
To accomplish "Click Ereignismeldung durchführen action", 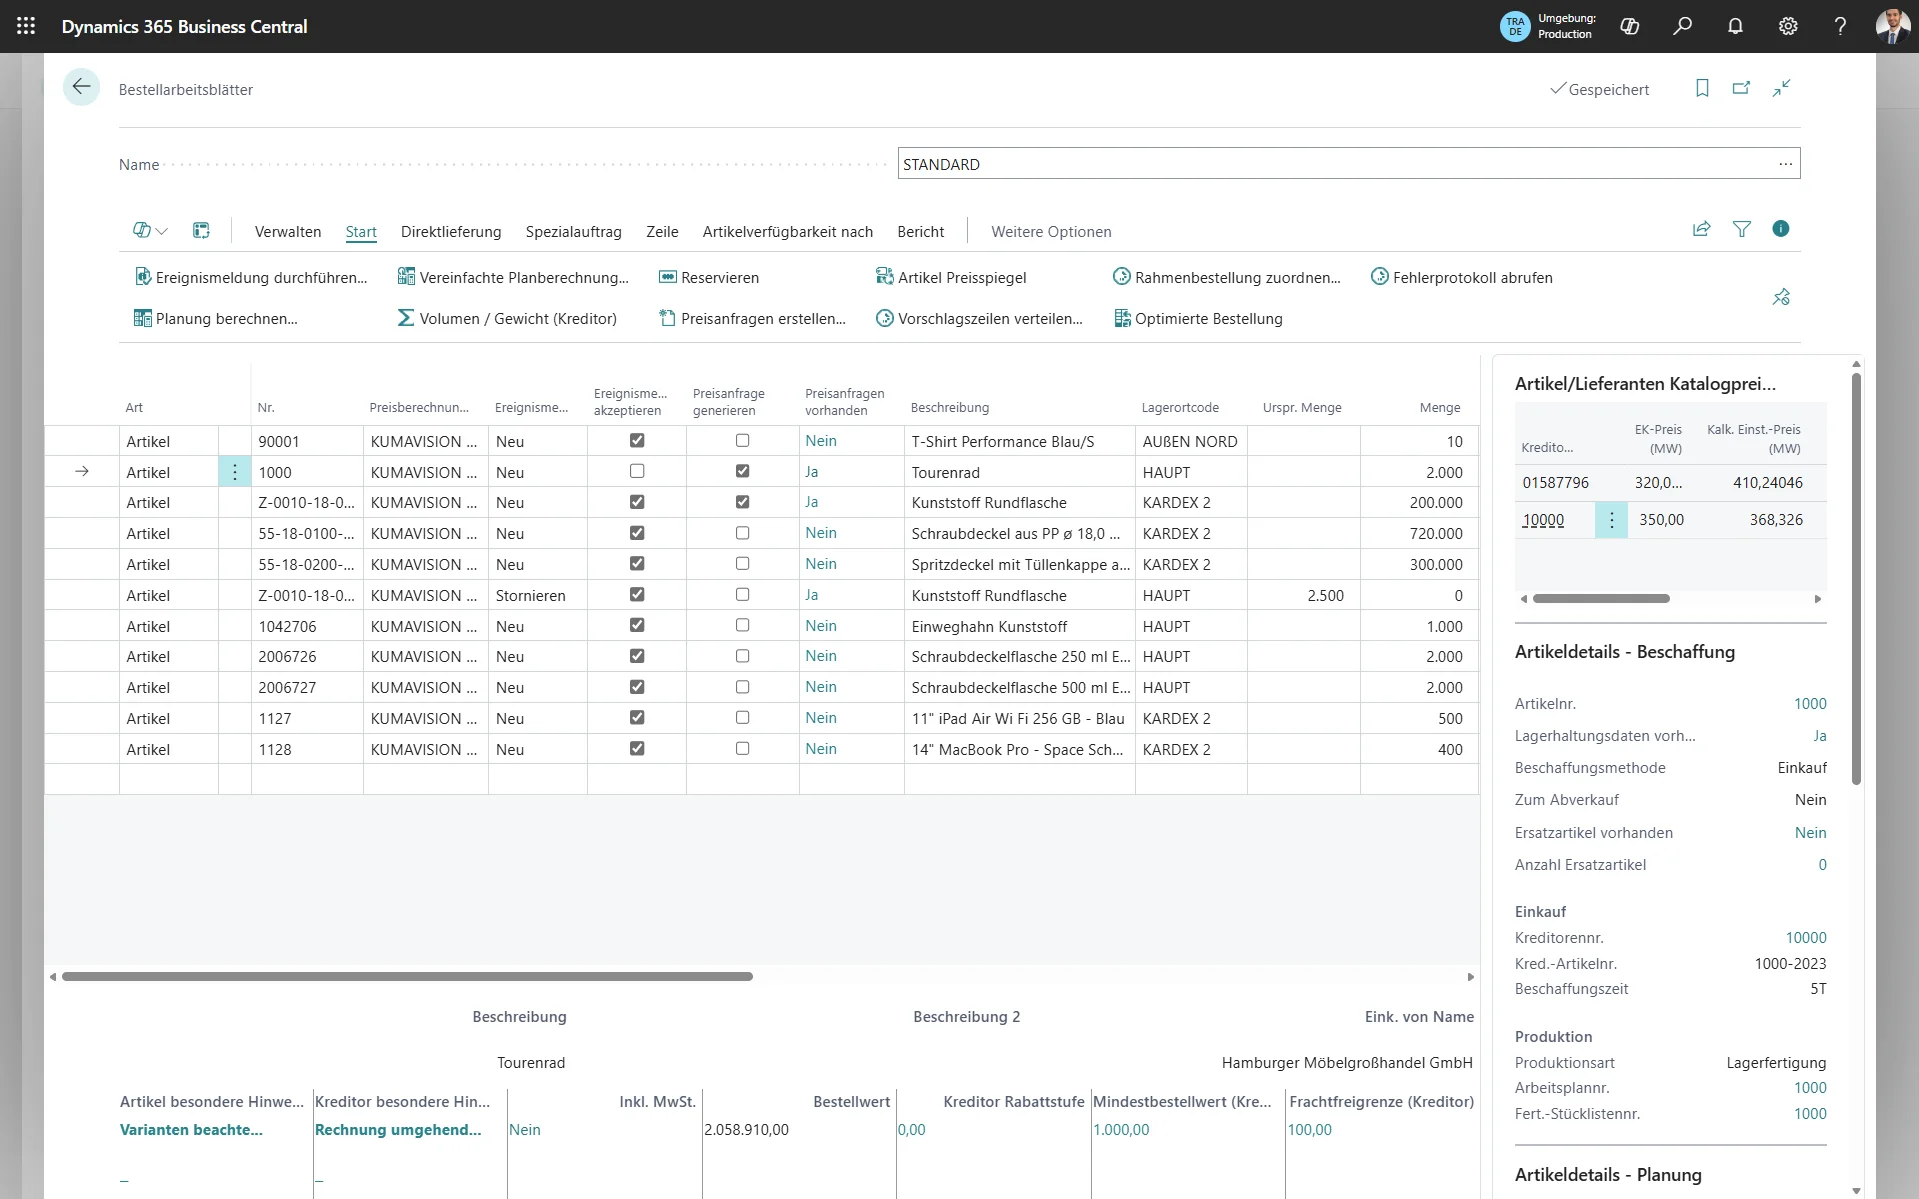I will click(251, 278).
